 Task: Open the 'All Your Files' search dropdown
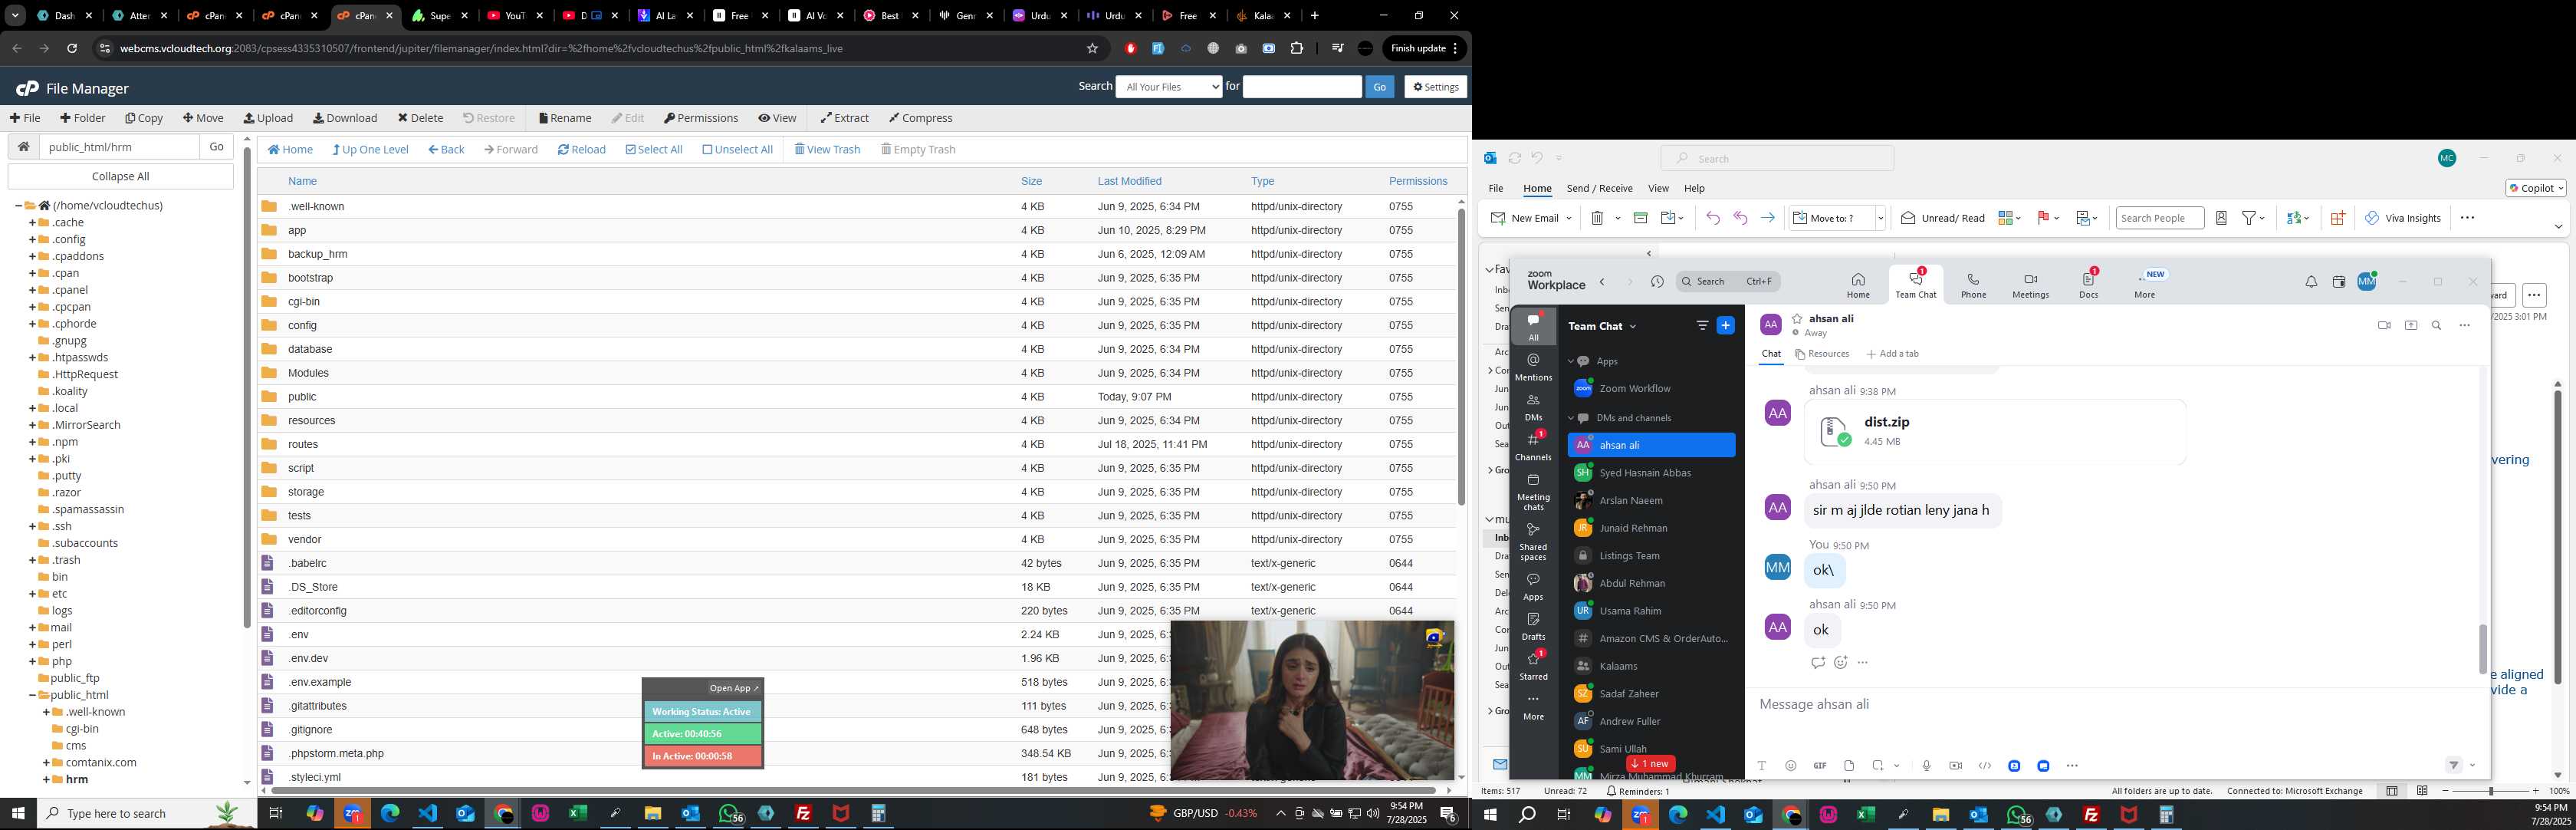pos(1169,87)
